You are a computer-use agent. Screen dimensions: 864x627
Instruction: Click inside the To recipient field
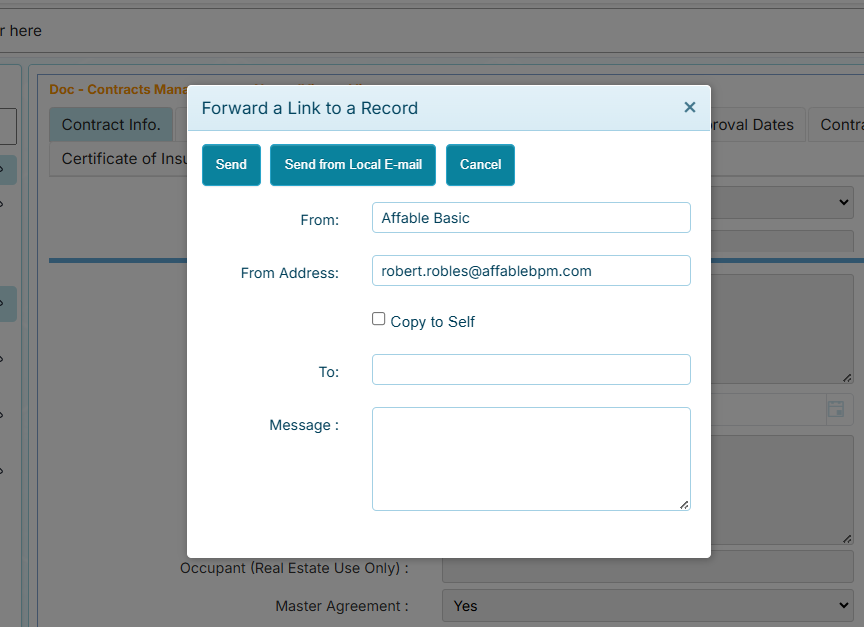pyautogui.click(x=531, y=369)
